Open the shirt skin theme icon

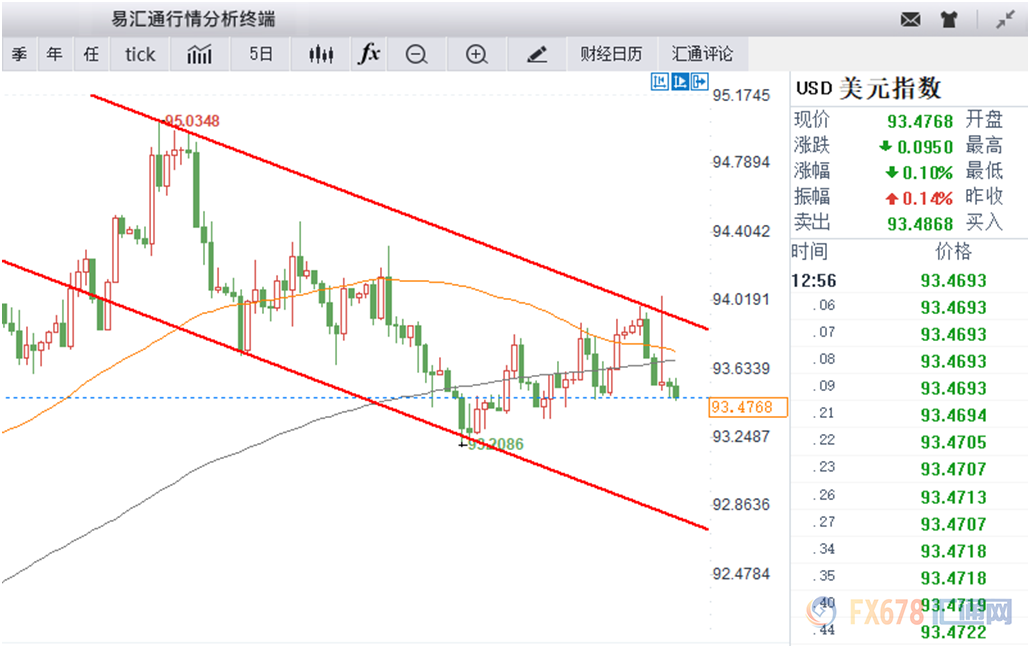tap(948, 19)
